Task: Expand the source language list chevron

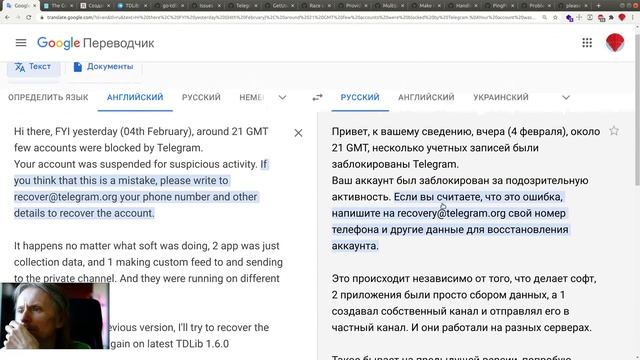Action: tap(282, 98)
